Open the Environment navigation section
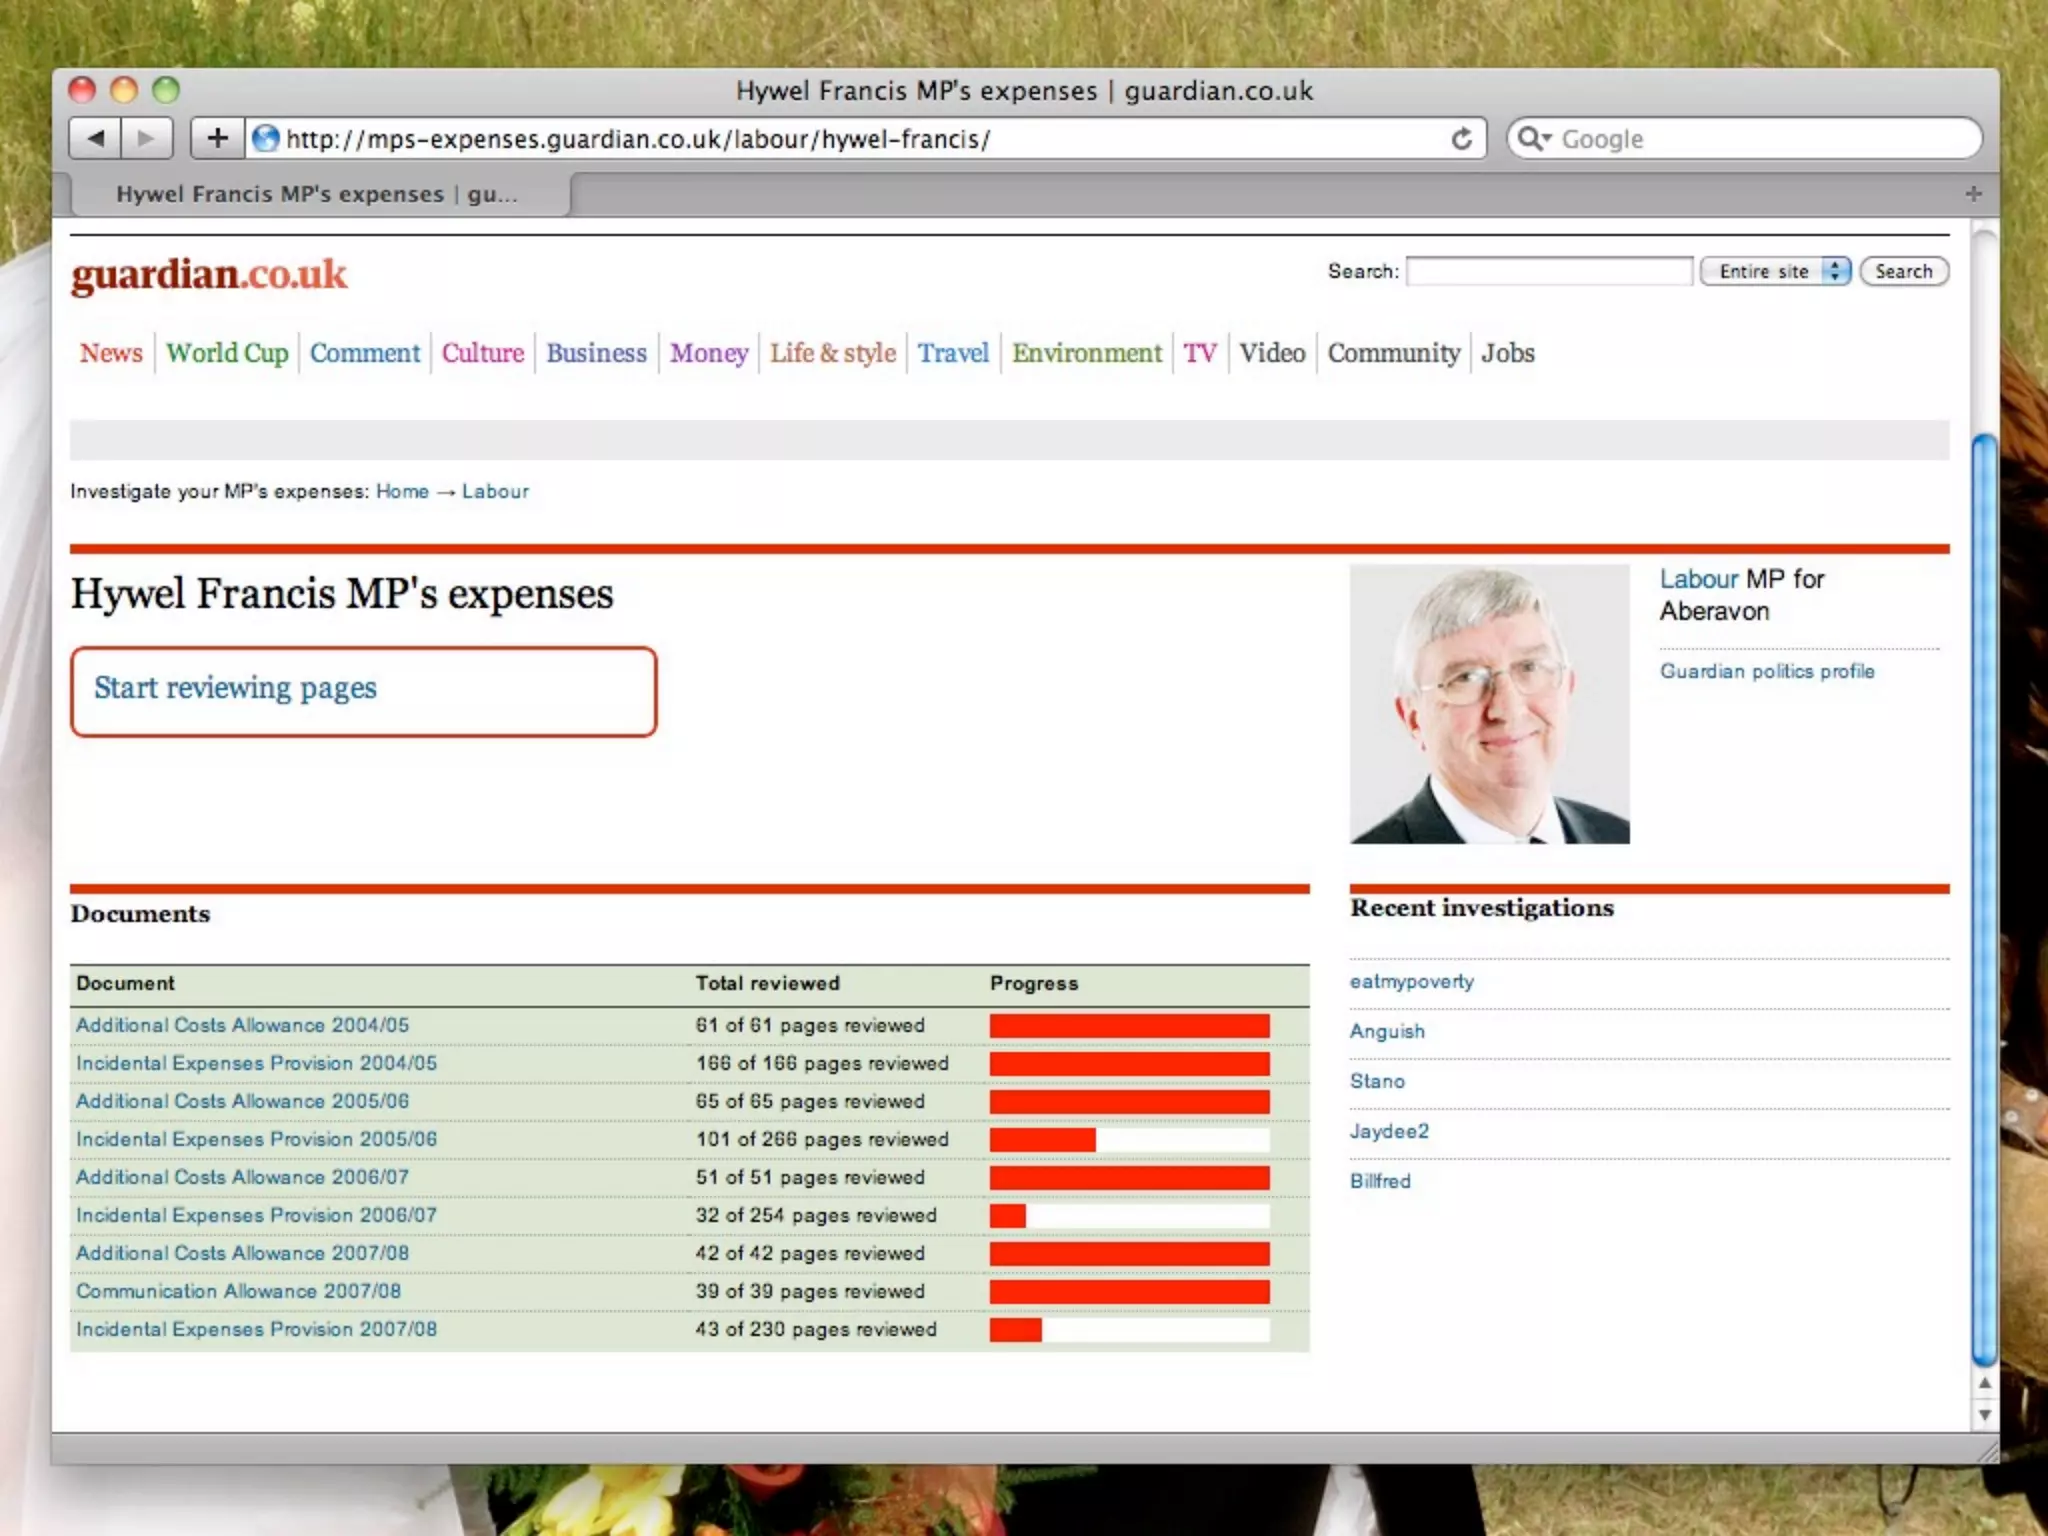The width and height of the screenshot is (2048, 1536). click(1086, 353)
